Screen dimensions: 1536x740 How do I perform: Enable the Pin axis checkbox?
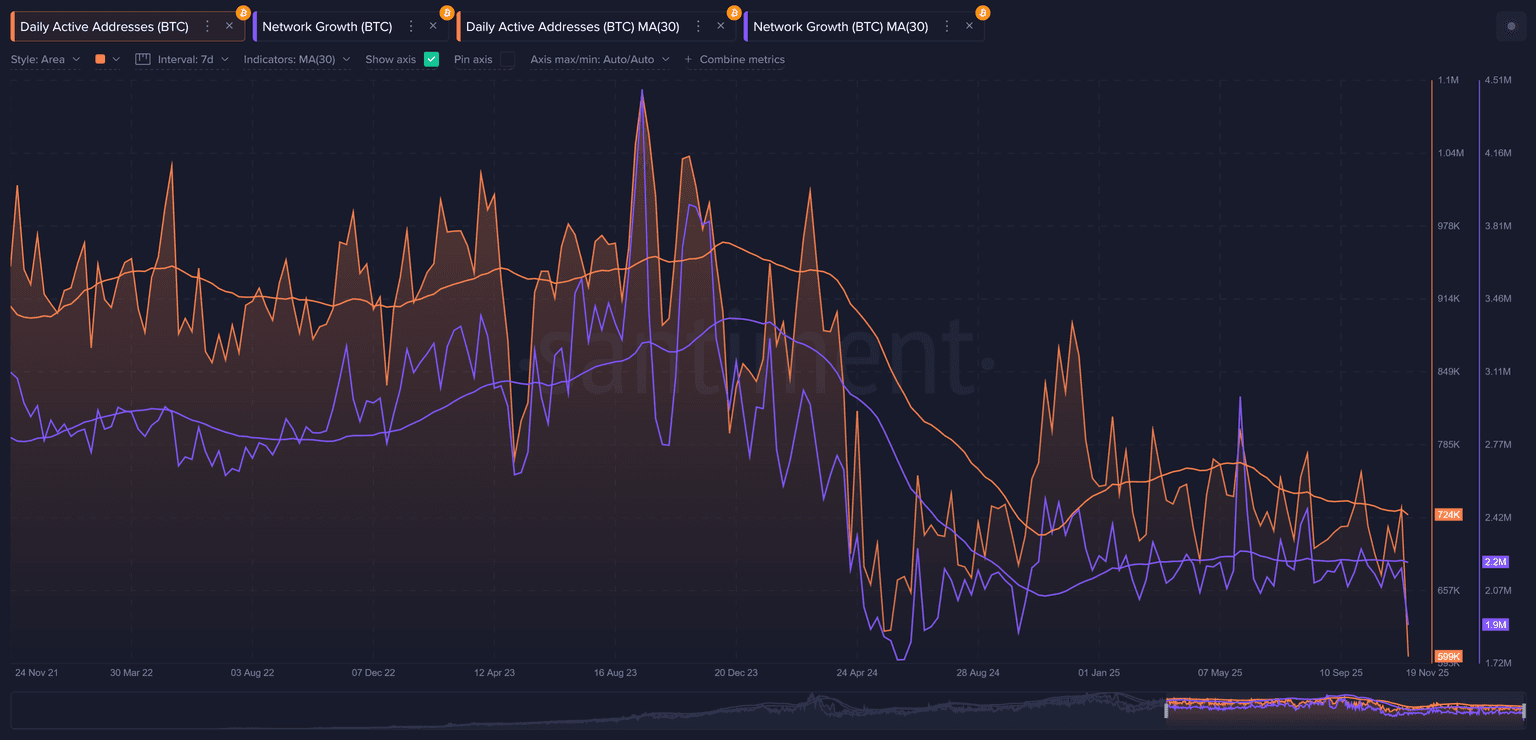(508, 60)
